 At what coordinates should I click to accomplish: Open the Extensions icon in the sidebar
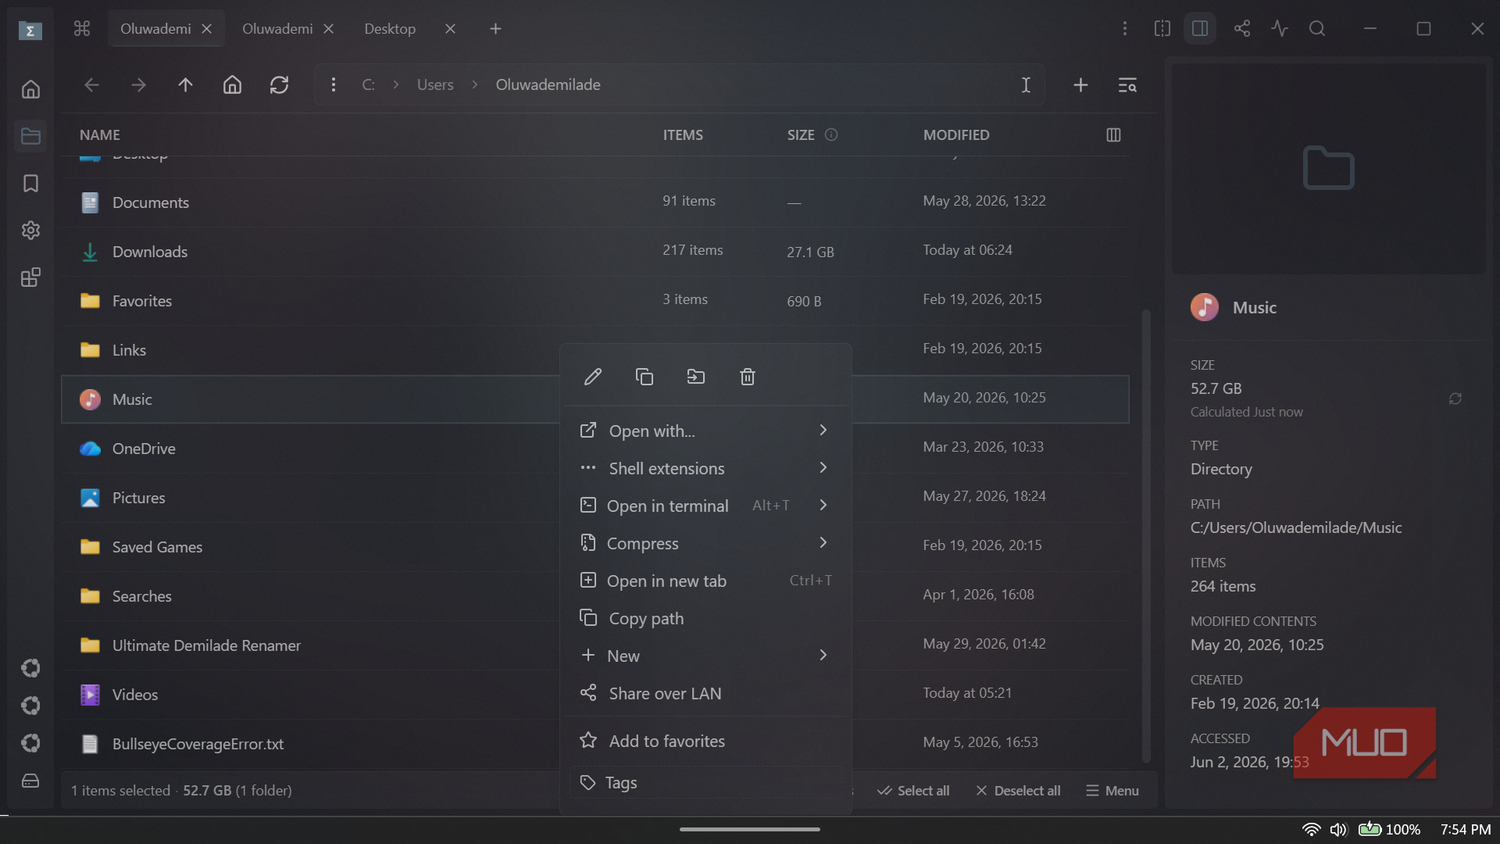[x=31, y=277]
